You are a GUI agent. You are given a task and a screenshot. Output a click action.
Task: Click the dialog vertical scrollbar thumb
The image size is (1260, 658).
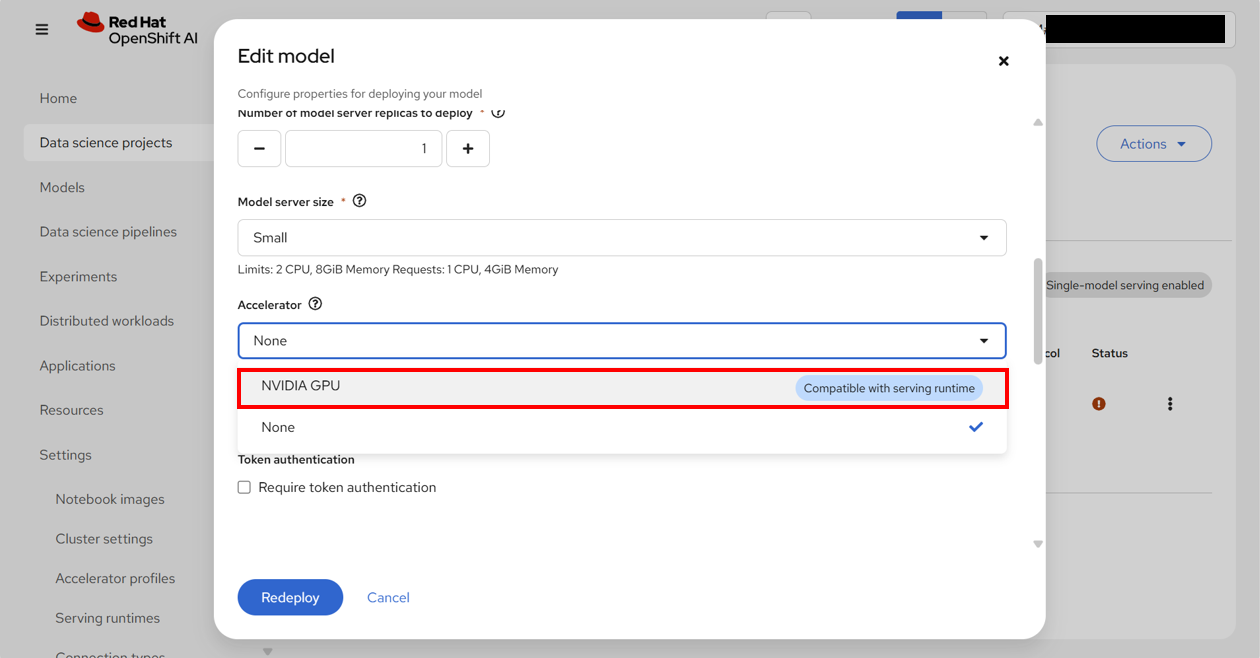tap(1038, 311)
